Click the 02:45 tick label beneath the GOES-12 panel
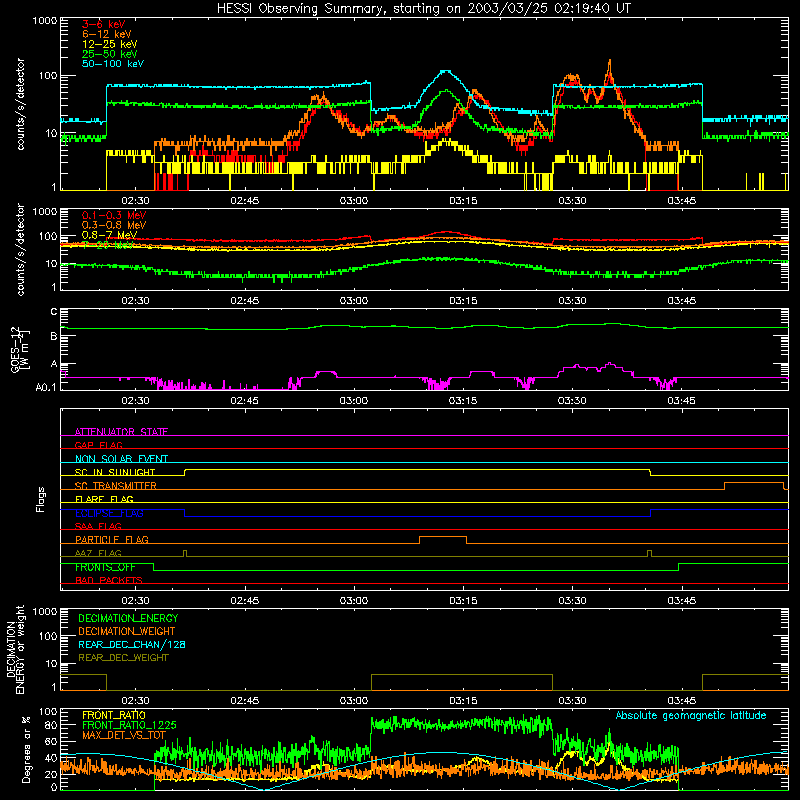 pyautogui.click(x=244, y=401)
